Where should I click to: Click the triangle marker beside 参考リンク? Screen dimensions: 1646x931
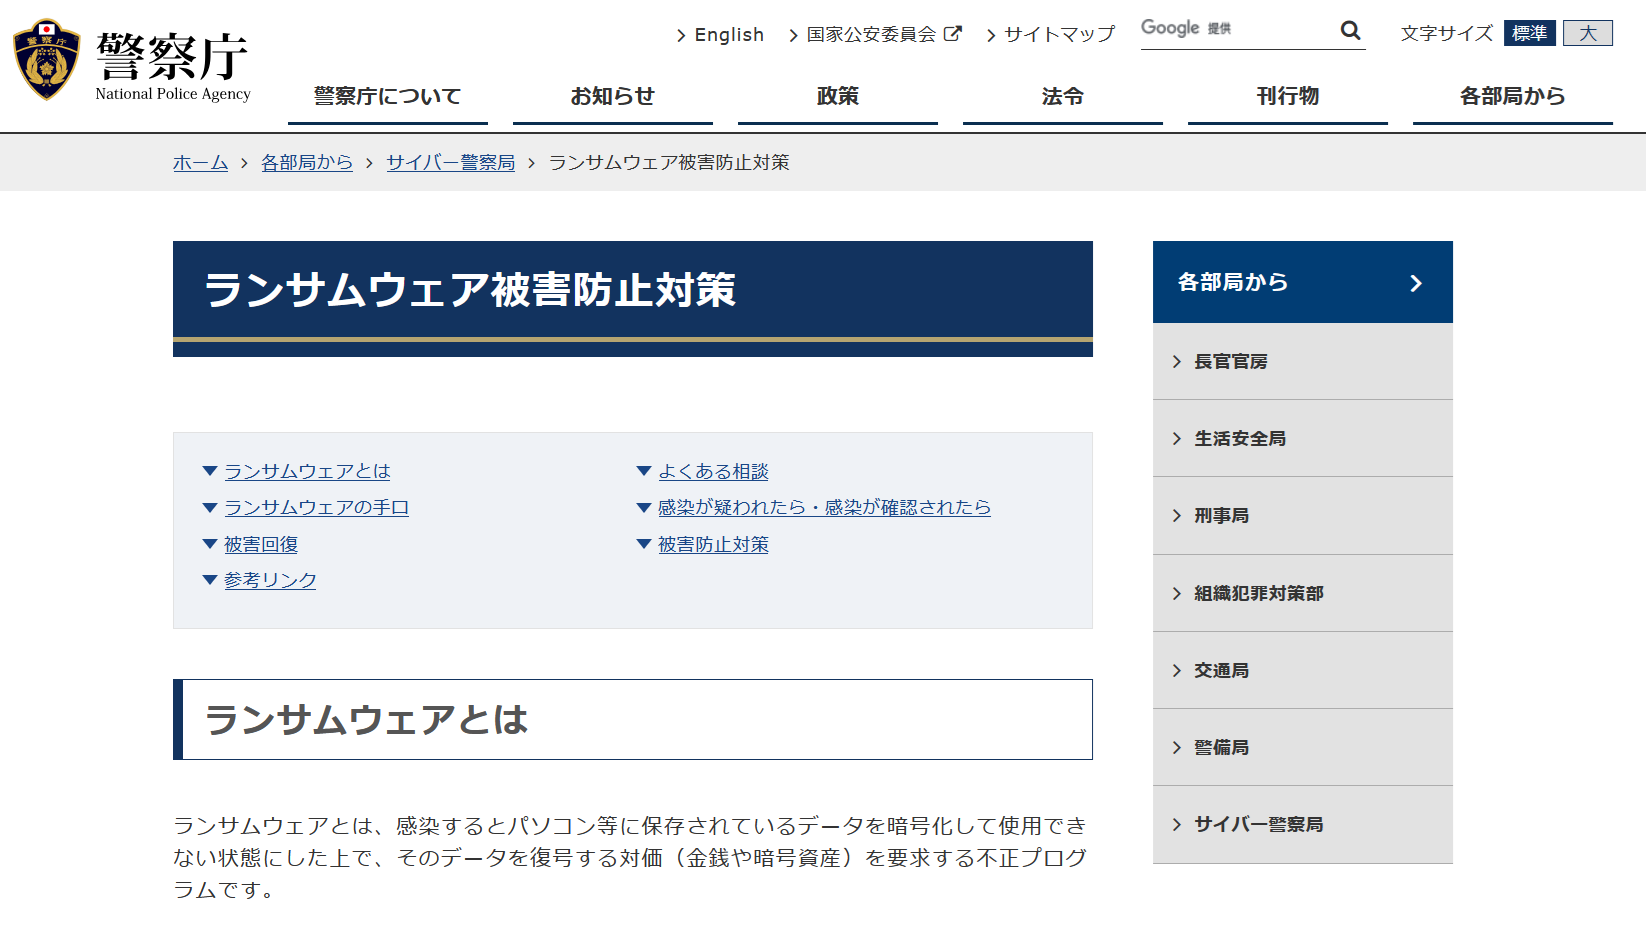[x=210, y=580]
